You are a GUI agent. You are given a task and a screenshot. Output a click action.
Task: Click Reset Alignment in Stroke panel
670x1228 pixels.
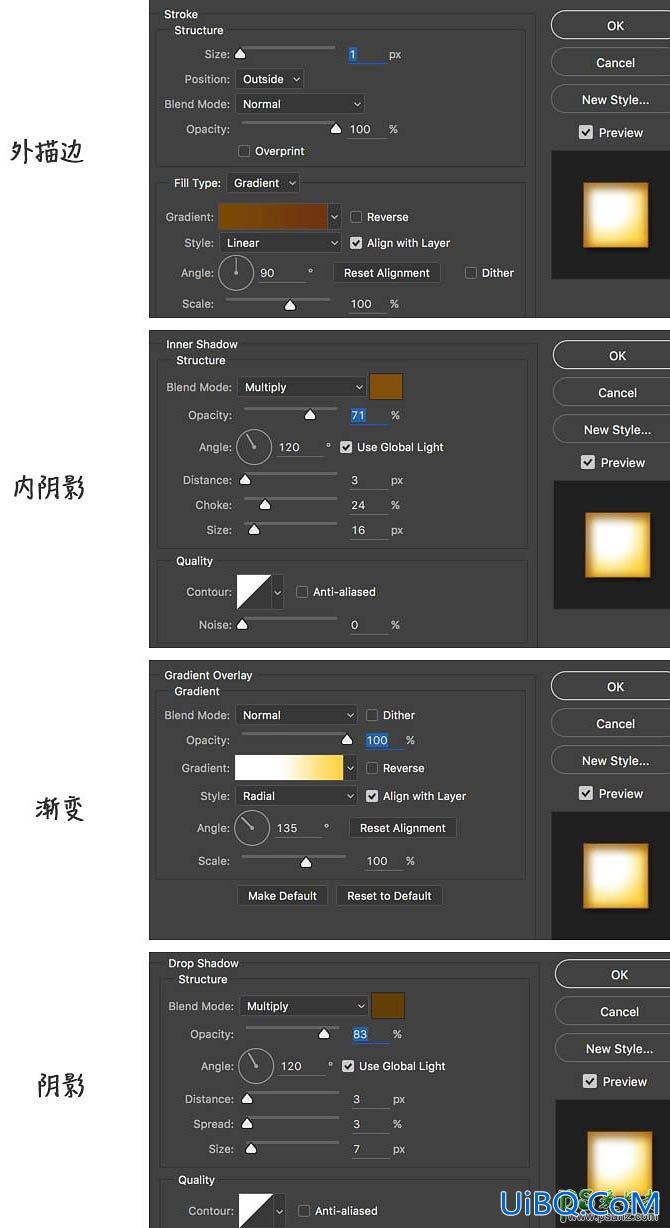(x=387, y=273)
